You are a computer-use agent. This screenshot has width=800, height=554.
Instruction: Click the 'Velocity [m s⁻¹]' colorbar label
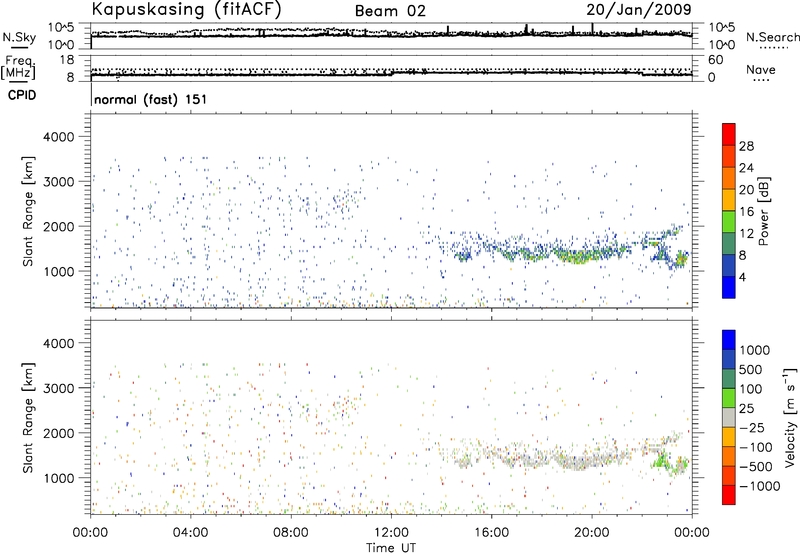coord(790,417)
